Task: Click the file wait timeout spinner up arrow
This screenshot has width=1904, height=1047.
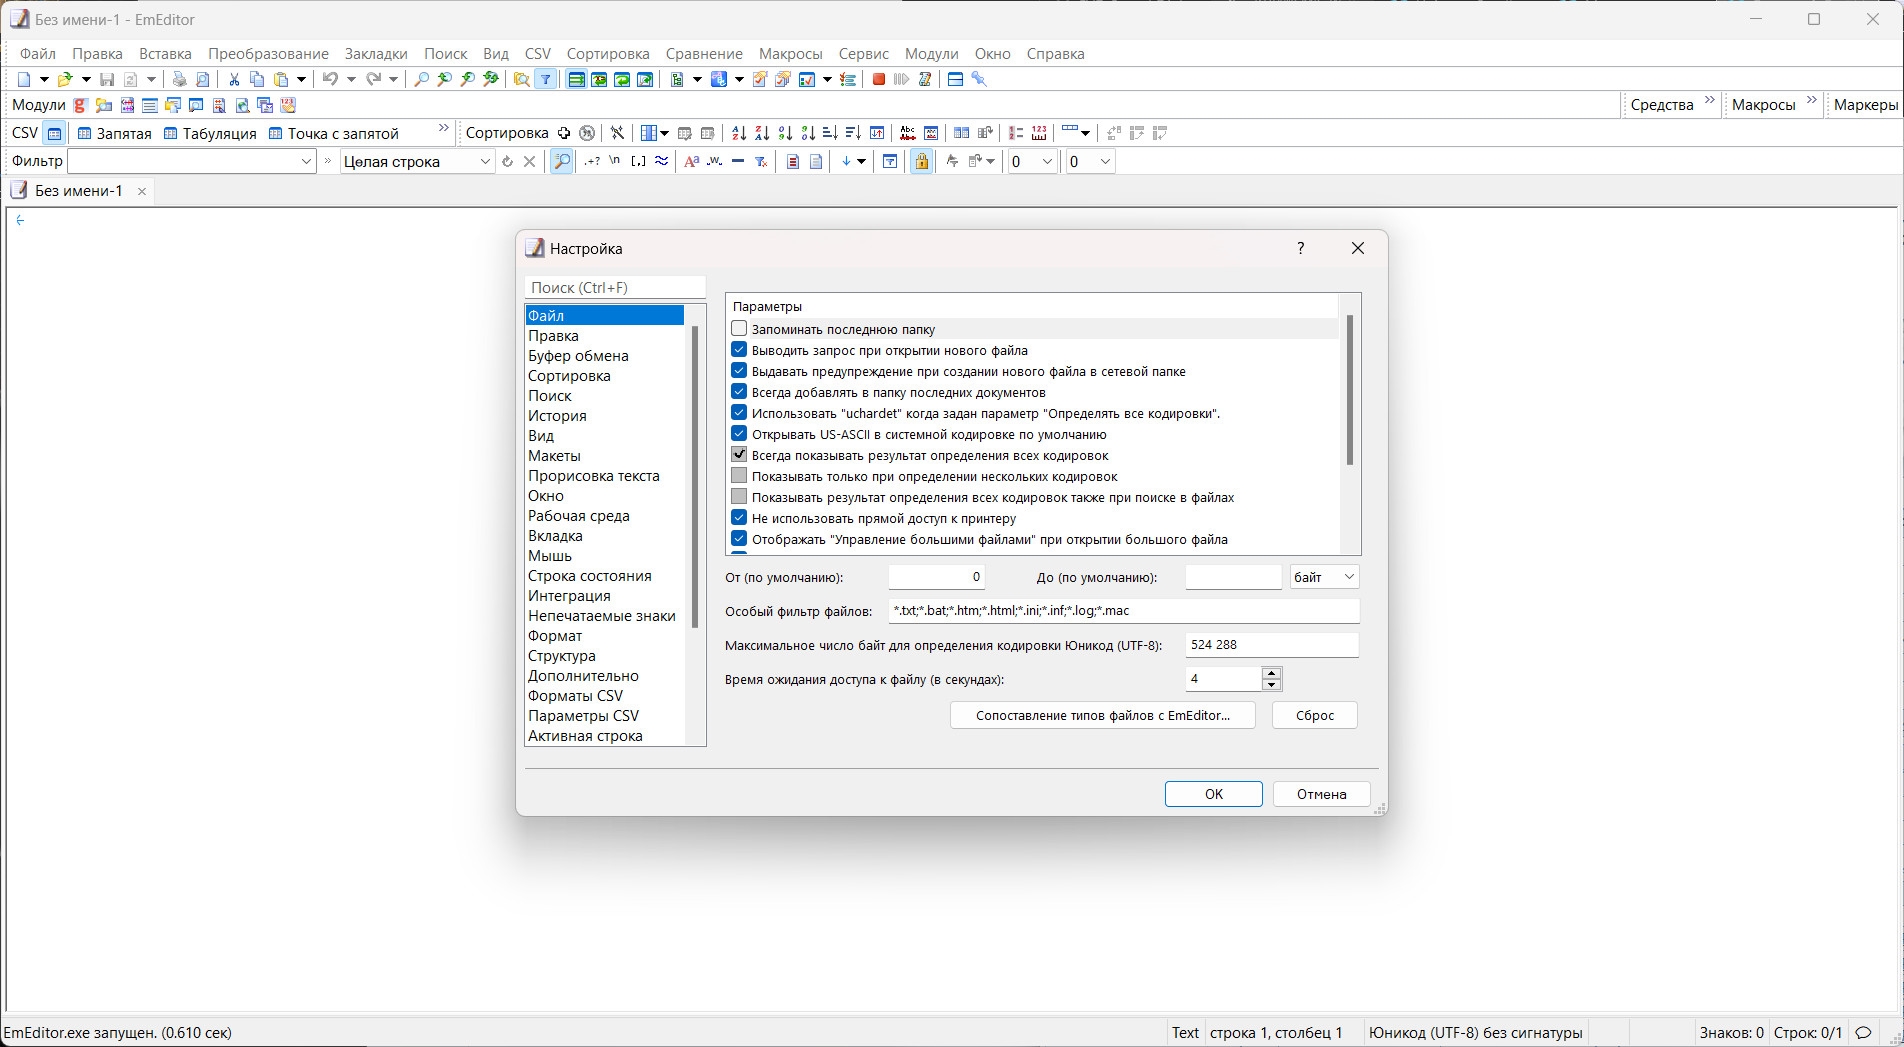Action: 1272,673
